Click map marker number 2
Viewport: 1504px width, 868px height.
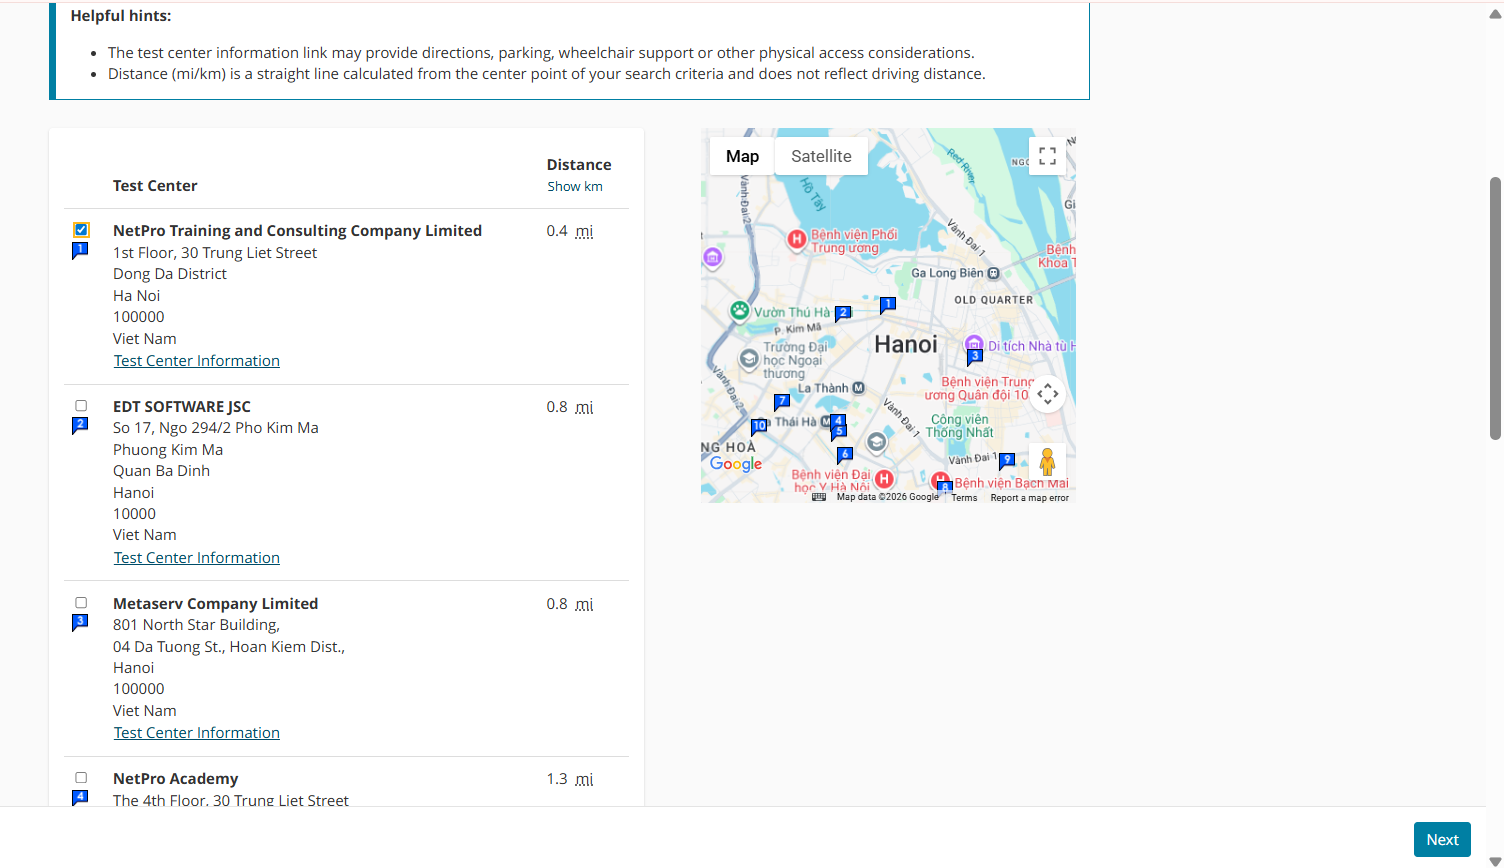[843, 313]
